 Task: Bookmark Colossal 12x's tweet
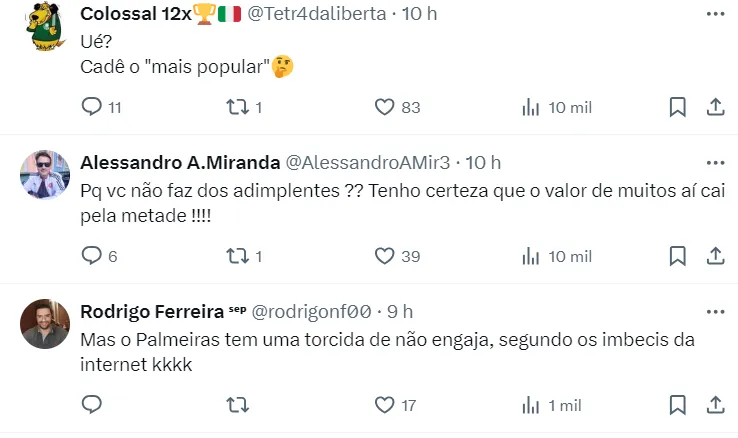pos(677,107)
